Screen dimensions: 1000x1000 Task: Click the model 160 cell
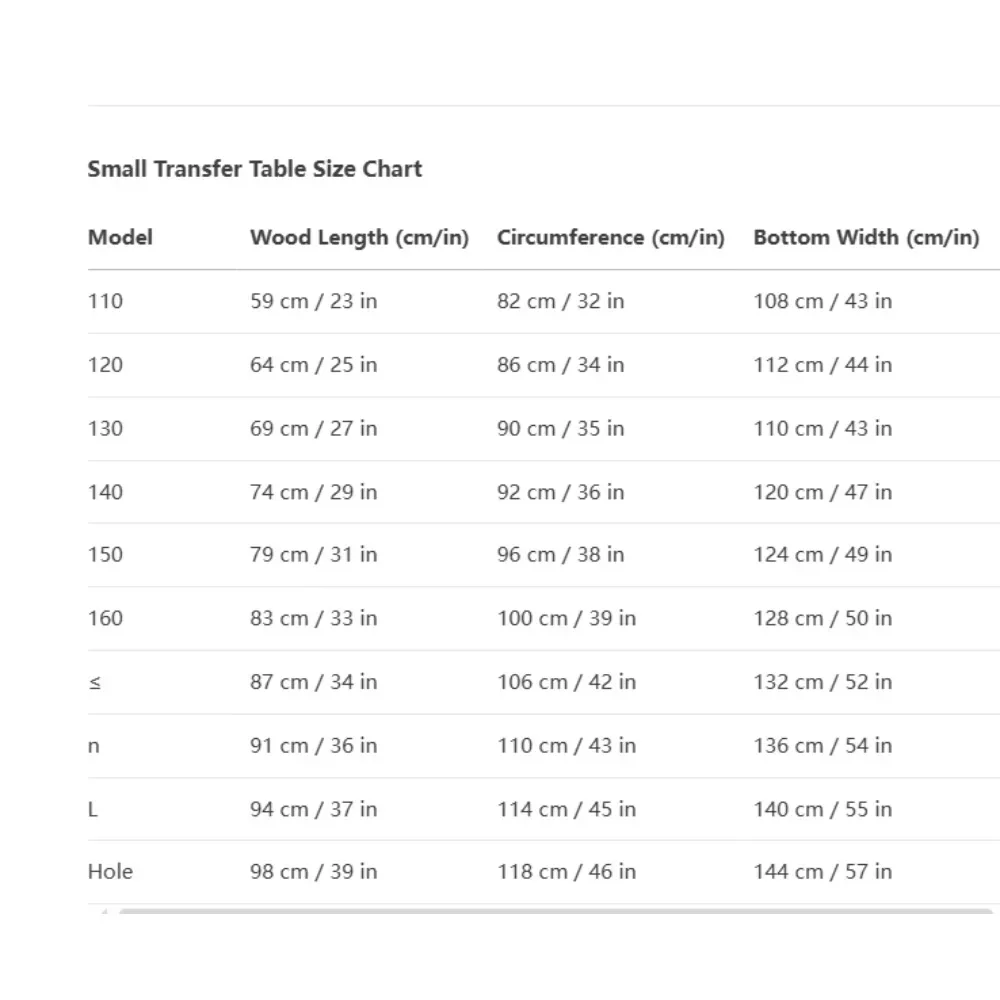click(x=105, y=618)
